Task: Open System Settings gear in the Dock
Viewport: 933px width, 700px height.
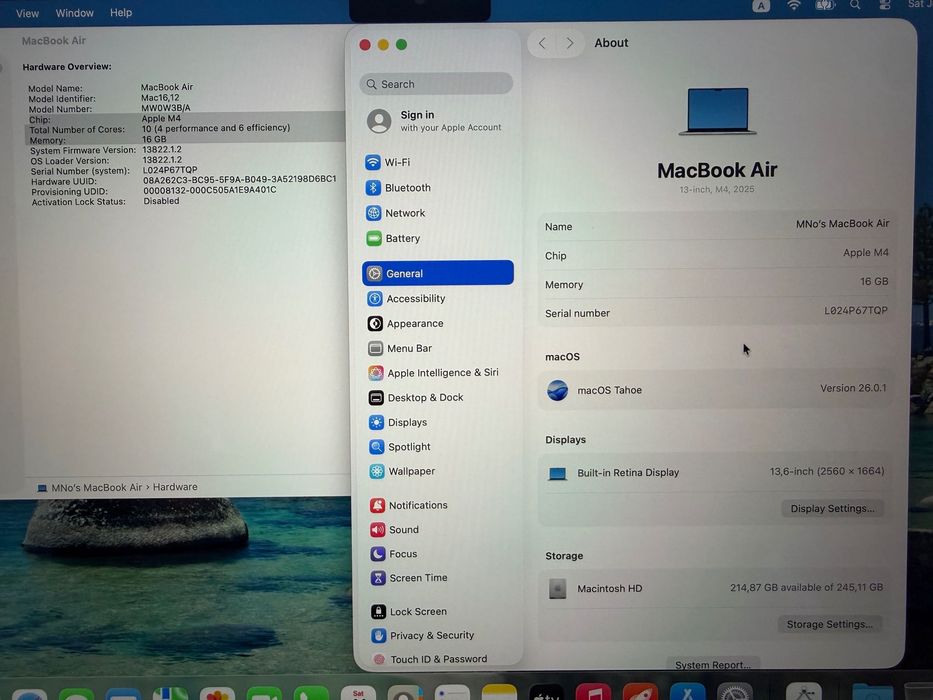Action: click(734, 692)
